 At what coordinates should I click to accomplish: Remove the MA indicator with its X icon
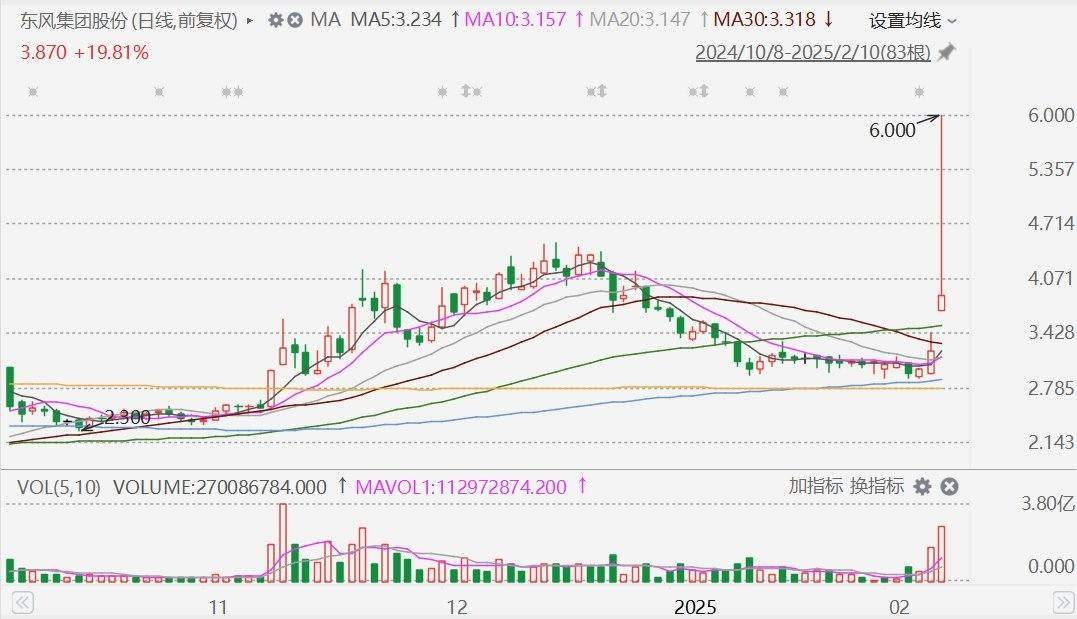296,20
